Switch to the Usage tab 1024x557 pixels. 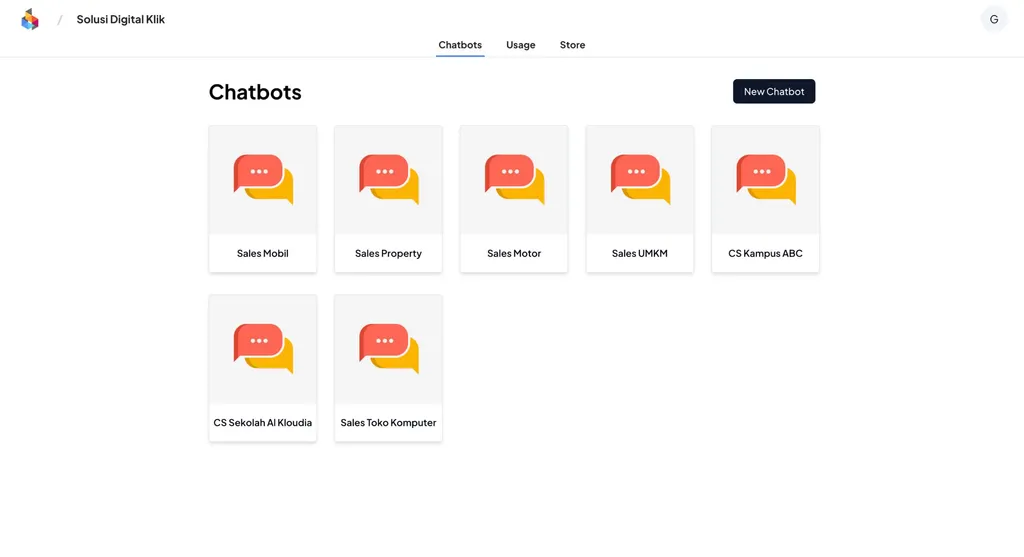click(x=520, y=45)
